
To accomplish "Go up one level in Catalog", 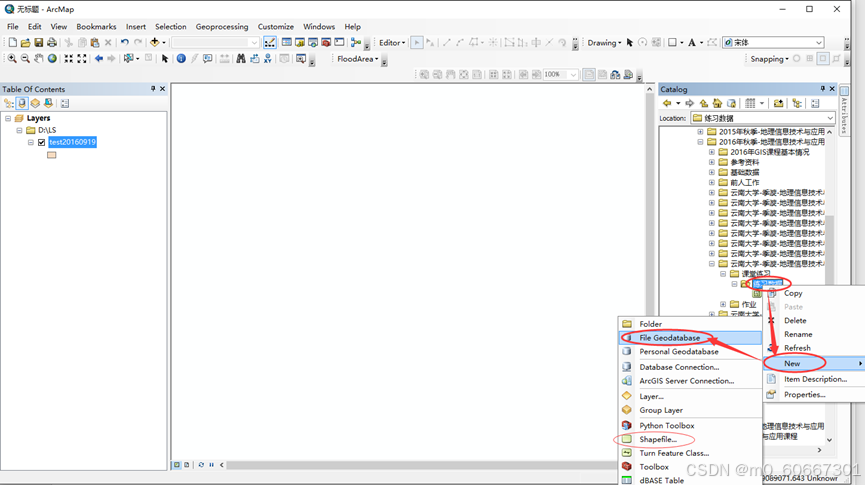I will (704, 103).
